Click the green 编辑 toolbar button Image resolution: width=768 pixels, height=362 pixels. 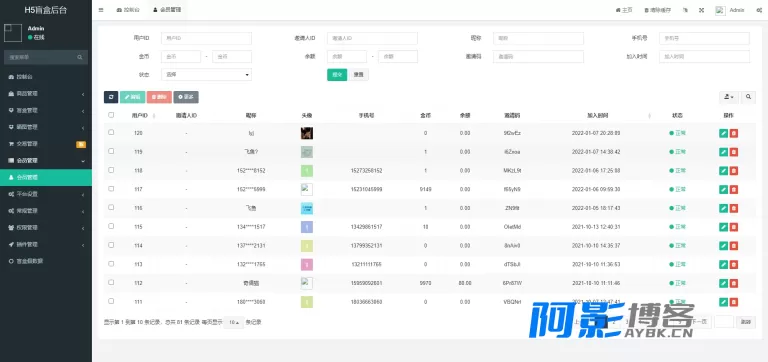click(132, 97)
